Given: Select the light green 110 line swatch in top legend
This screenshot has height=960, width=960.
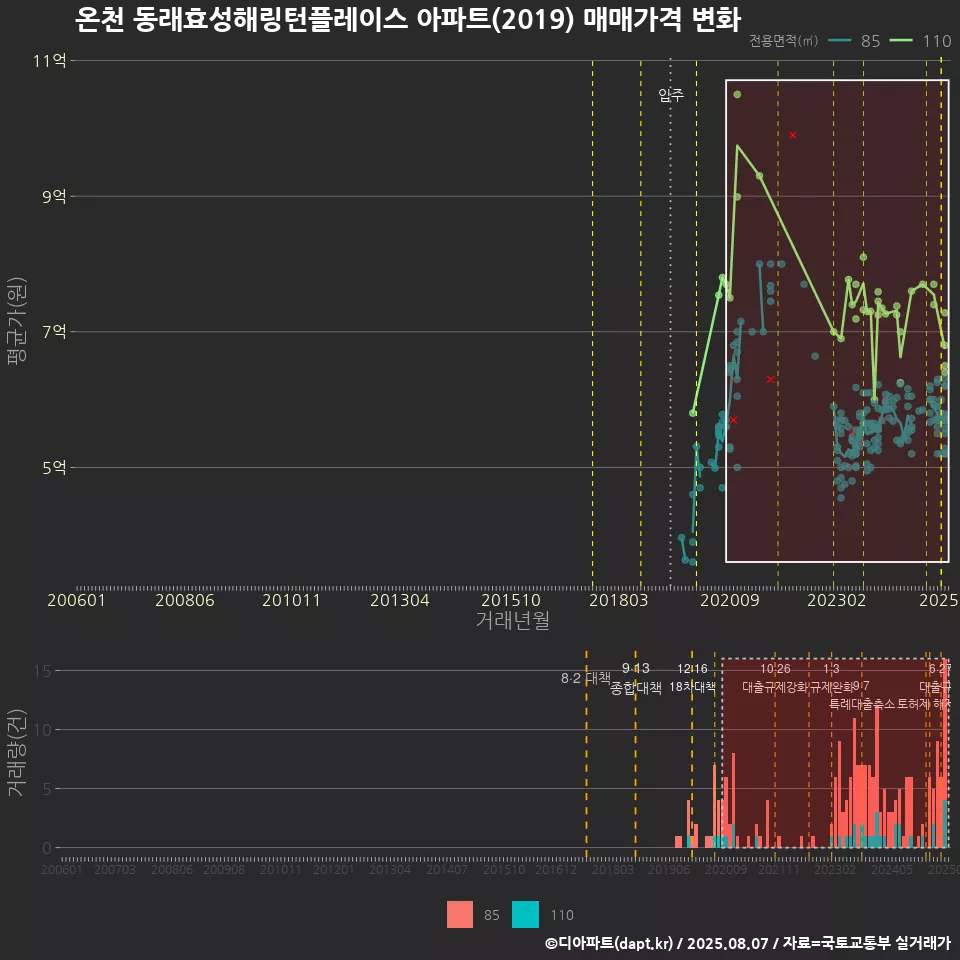Looking at the screenshot, I should [x=901, y=41].
